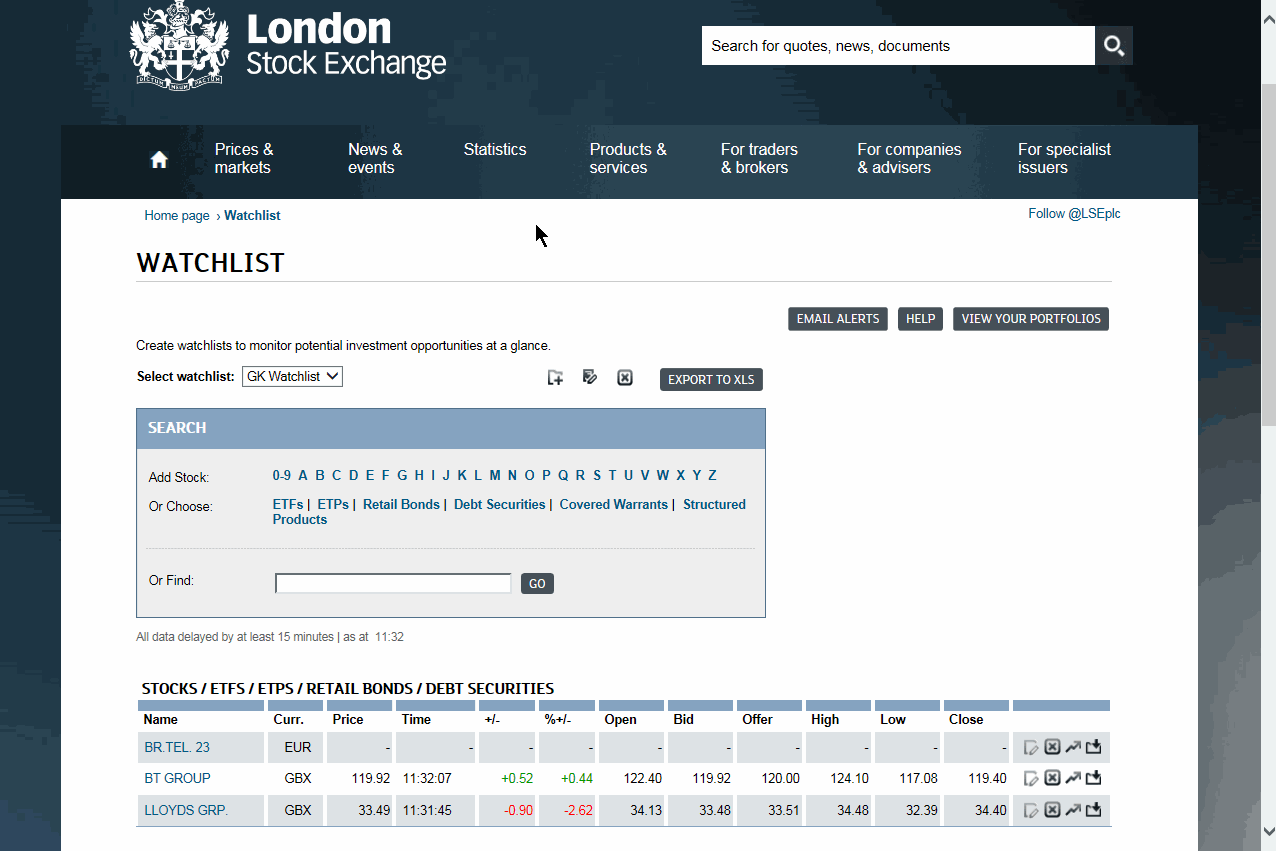Edit the LLOYDS GRP. row note
This screenshot has width=1276, height=851.
[x=1032, y=811]
